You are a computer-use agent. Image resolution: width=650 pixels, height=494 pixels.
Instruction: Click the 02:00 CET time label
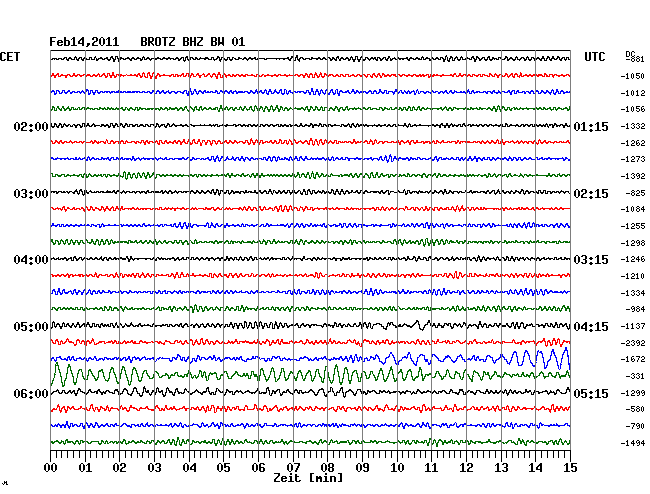32,127
